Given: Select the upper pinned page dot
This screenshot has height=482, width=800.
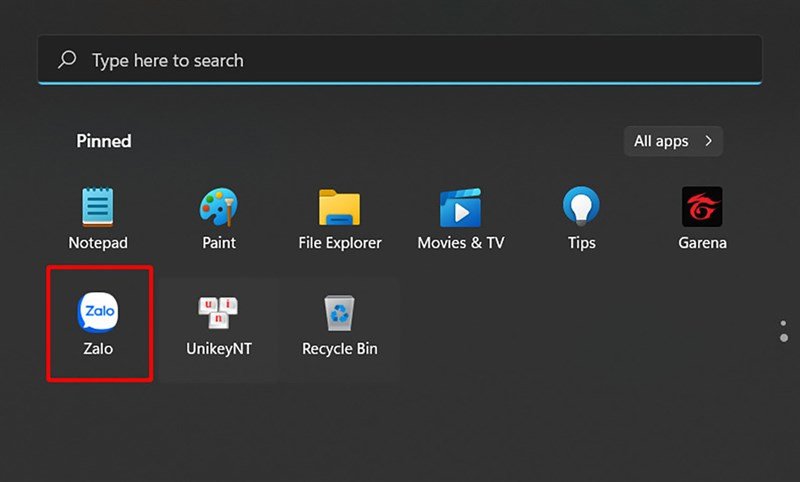Looking at the screenshot, I should 783,323.
